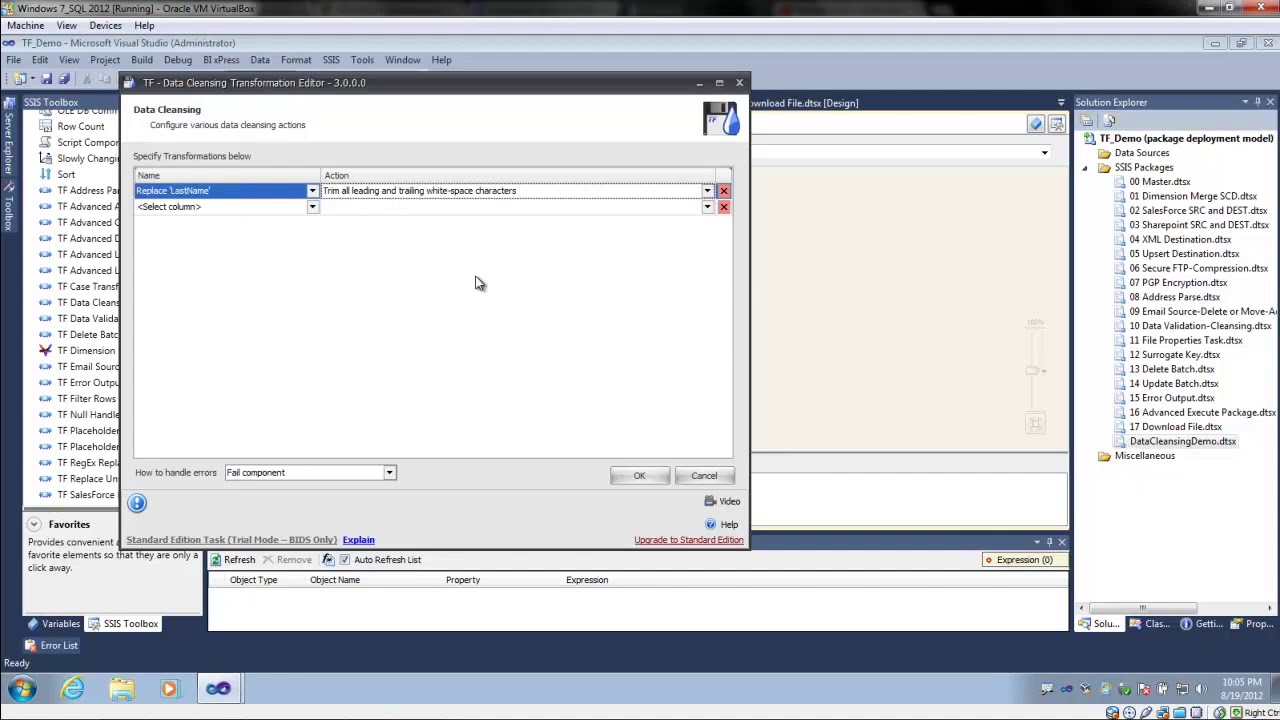
Task: Open the Select column dropdown arrow
Action: pyautogui.click(x=312, y=207)
